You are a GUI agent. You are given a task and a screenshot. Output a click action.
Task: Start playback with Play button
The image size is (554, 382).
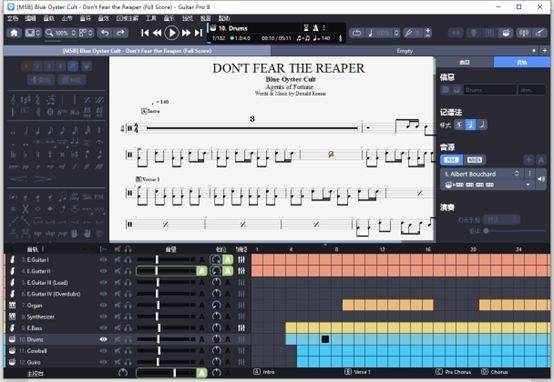[x=172, y=33]
